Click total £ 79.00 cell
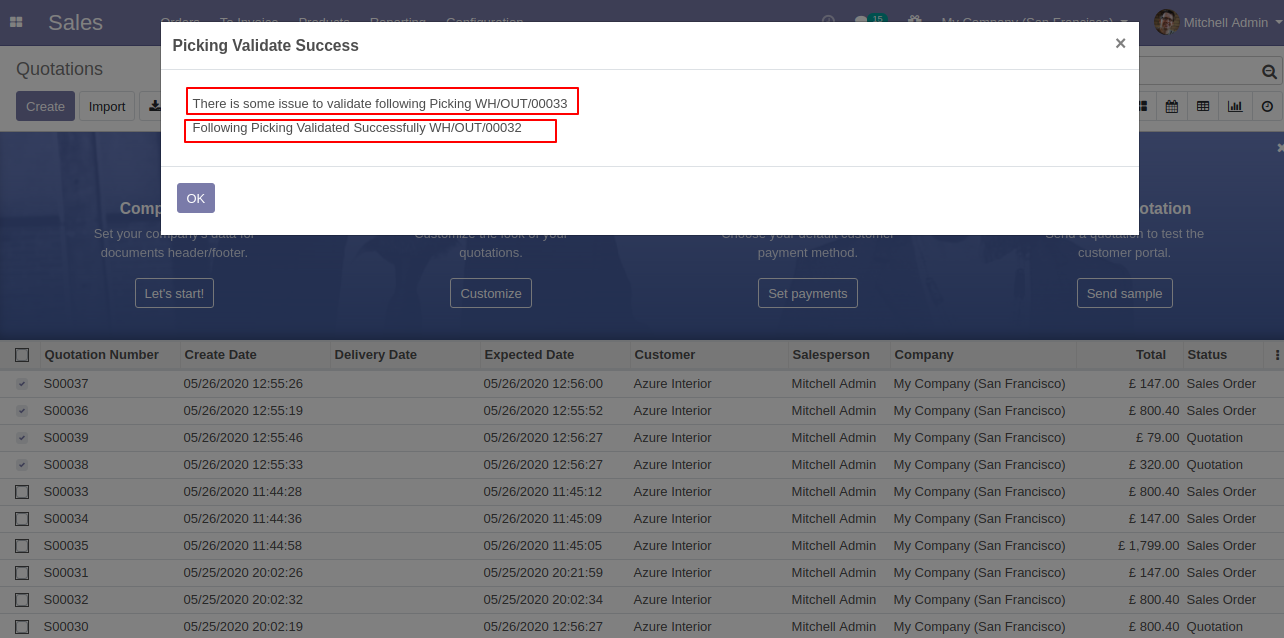Screen dimensions: 1284x638 point(1158,438)
